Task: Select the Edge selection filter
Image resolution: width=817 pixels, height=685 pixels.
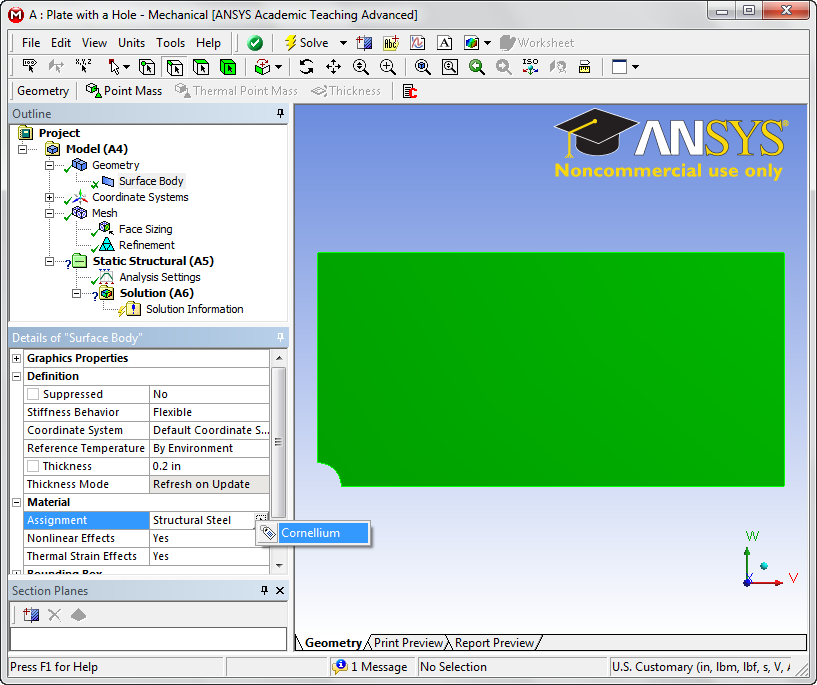Action: point(175,67)
